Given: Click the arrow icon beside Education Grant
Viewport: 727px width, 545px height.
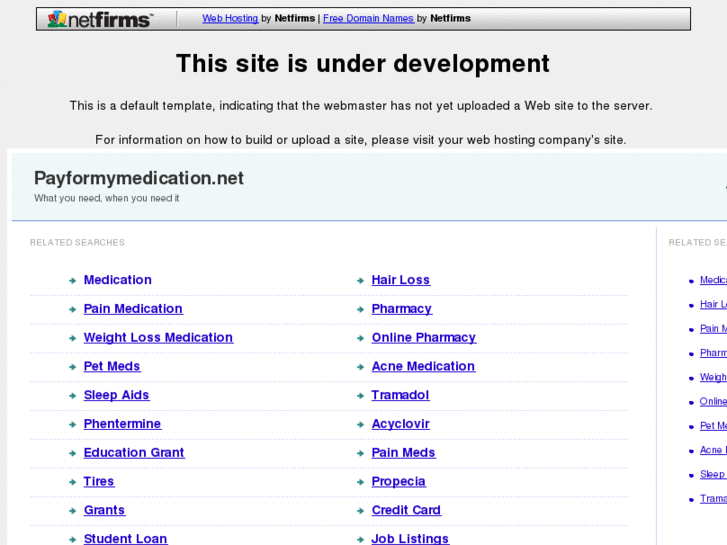Looking at the screenshot, I should [x=72, y=453].
